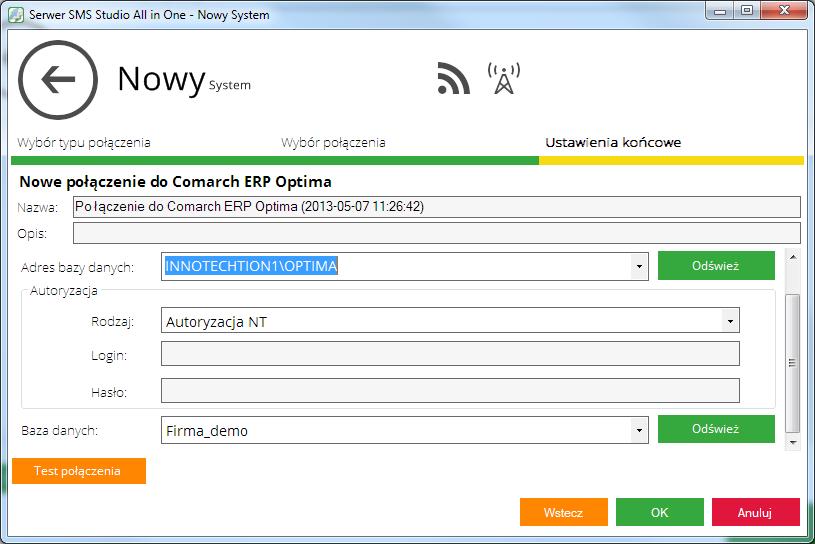Viewport: 815px width, 544px height.
Task: Click the green progress bar segment
Action: pyautogui.click(x=275, y=161)
